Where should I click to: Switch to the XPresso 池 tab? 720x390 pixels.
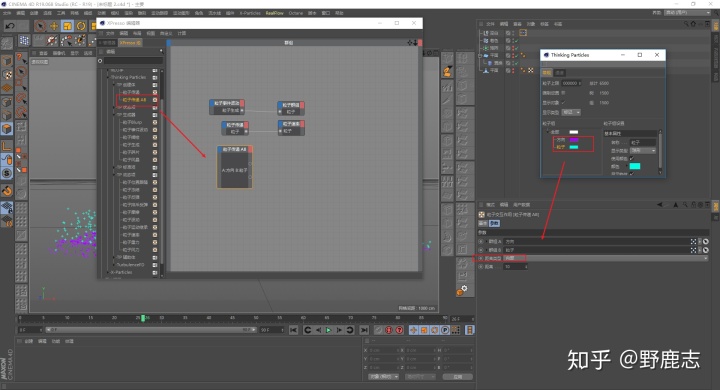[x=130, y=43]
